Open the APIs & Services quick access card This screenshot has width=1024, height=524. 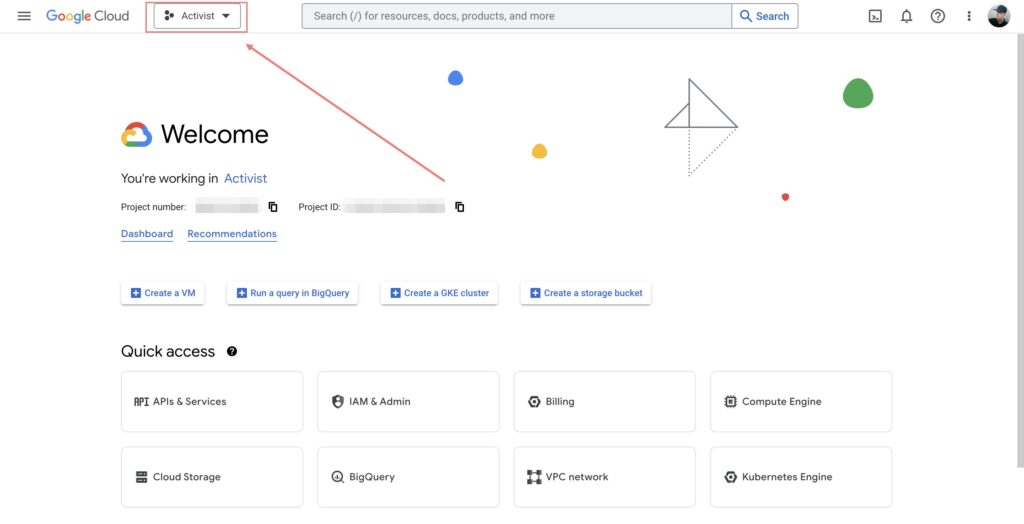coord(212,402)
